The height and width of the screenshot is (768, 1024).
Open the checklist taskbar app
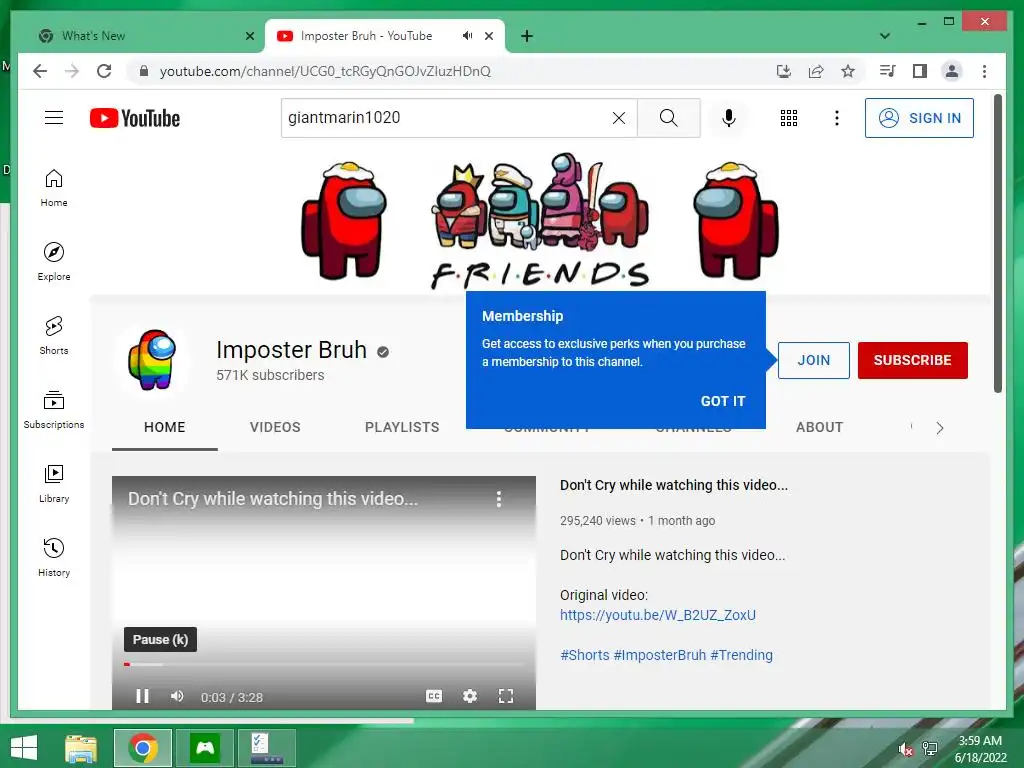[x=267, y=748]
